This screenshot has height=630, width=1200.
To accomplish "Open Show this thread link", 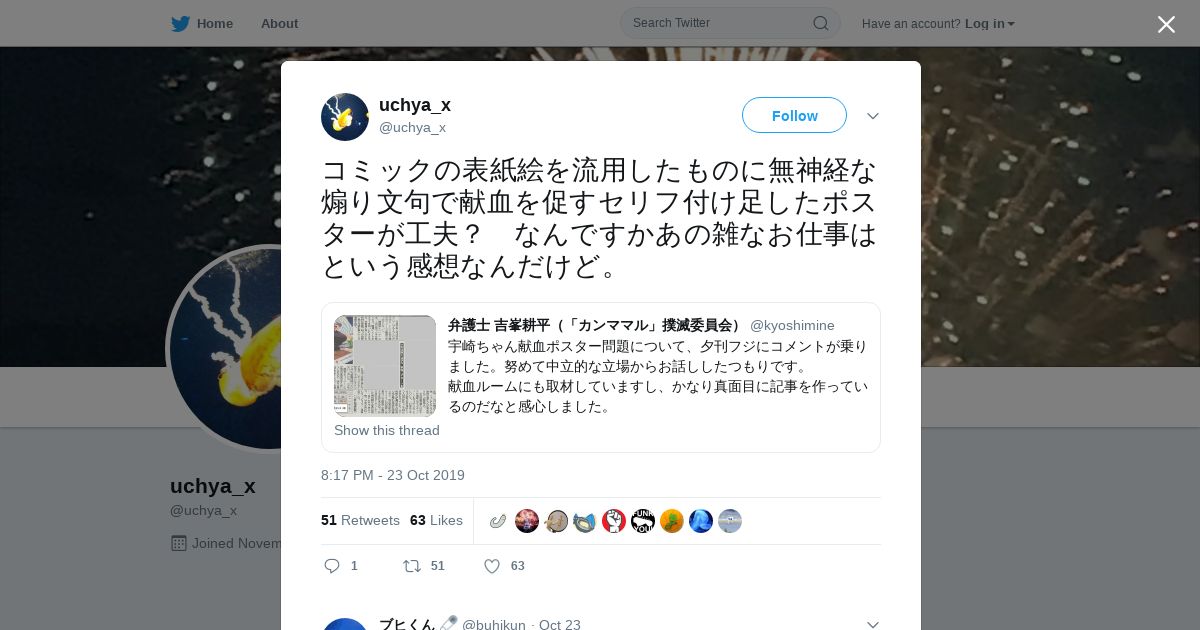I will pos(387,430).
